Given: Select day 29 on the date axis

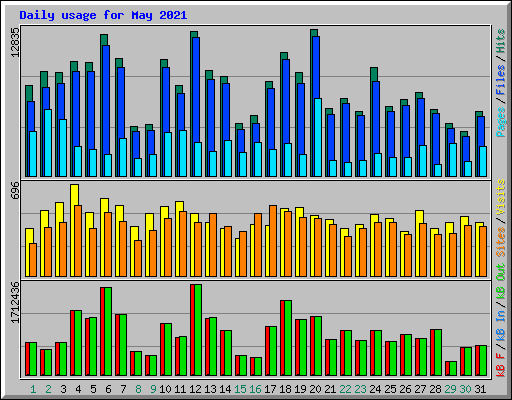Looking at the screenshot, I should tap(450, 389).
